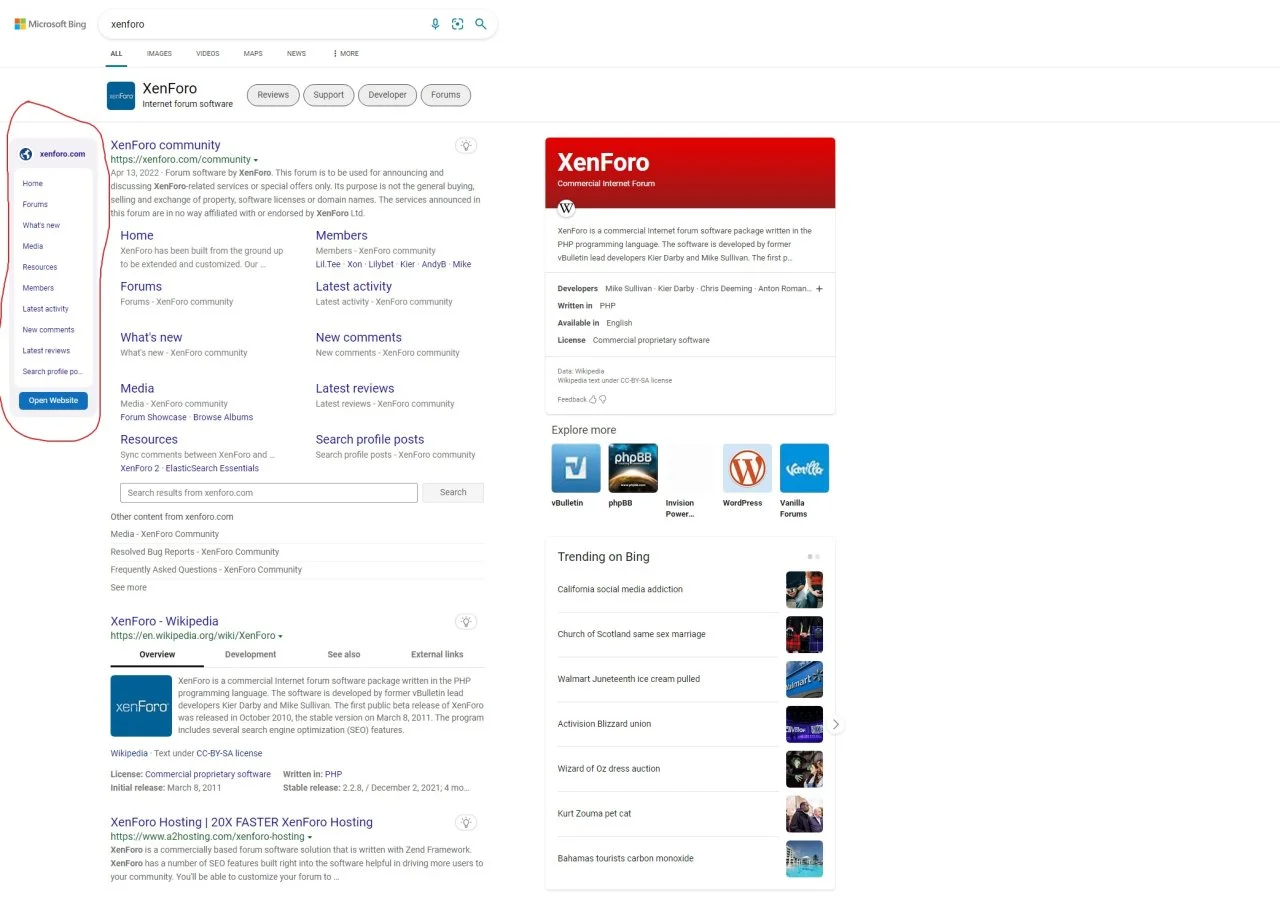Click the XenForo logo beside the title
Image resolution: width=1280 pixels, height=897 pixels.
pyautogui.click(x=121, y=95)
